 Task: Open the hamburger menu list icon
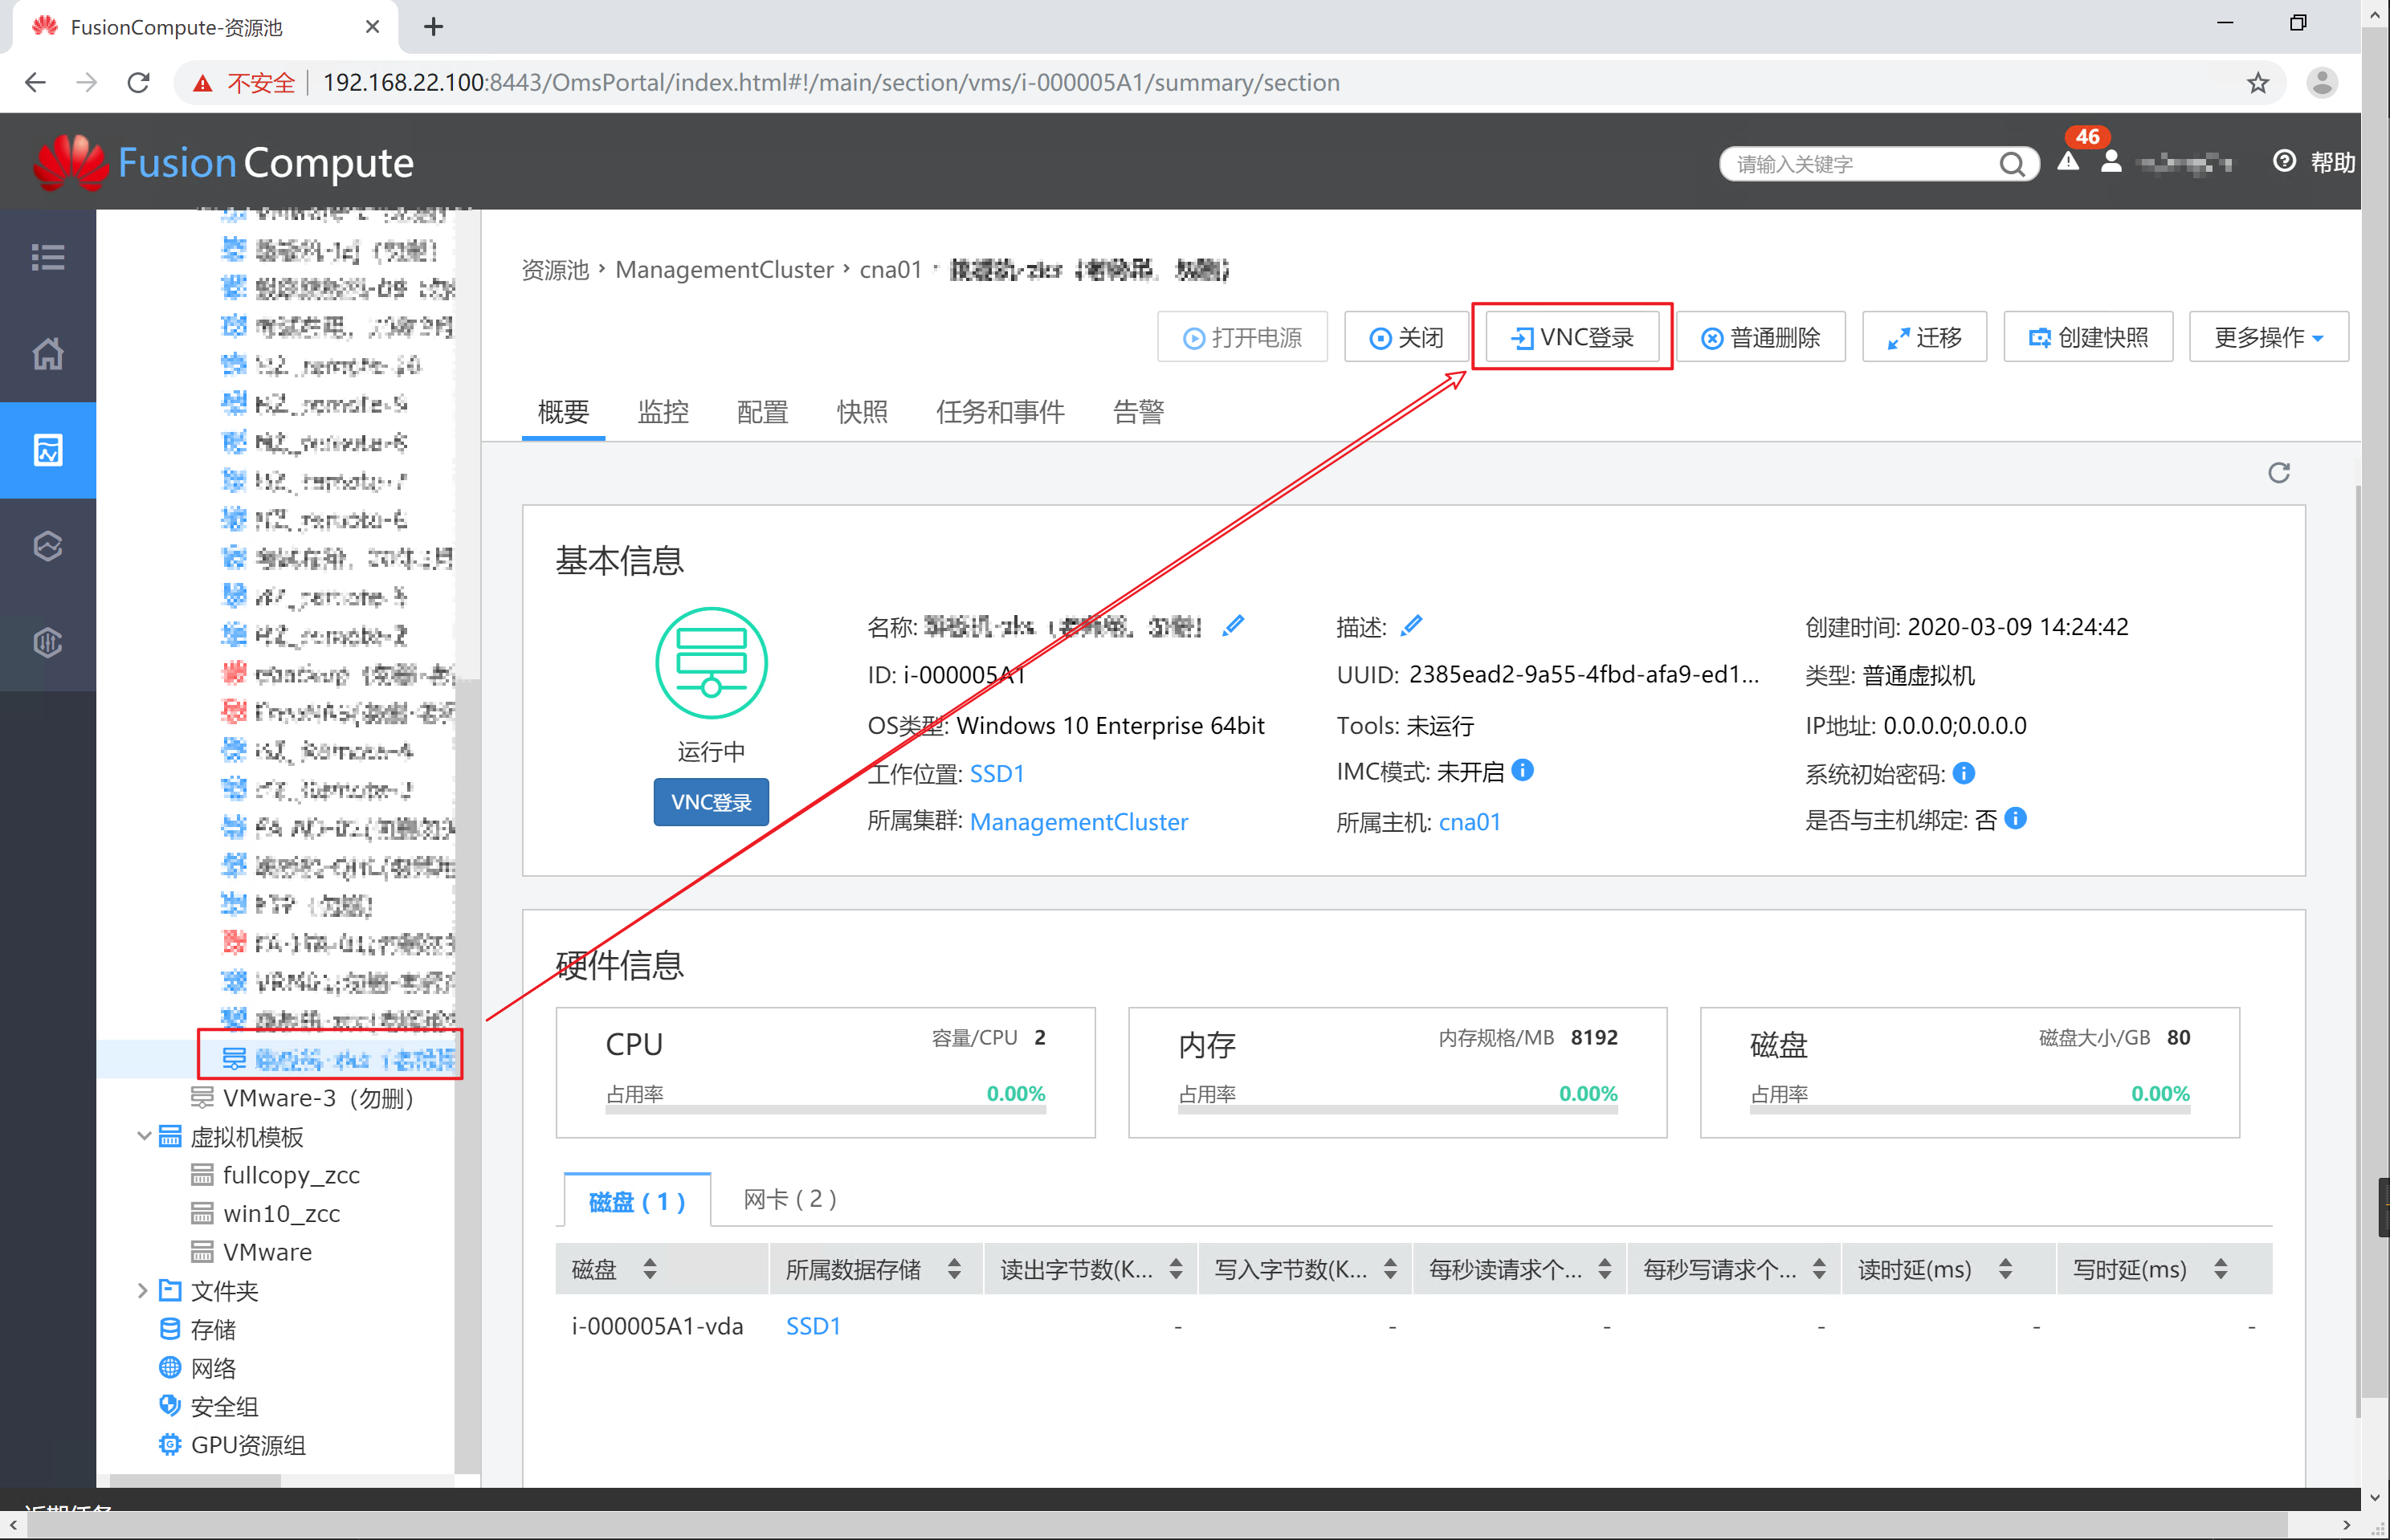click(x=47, y=257)
